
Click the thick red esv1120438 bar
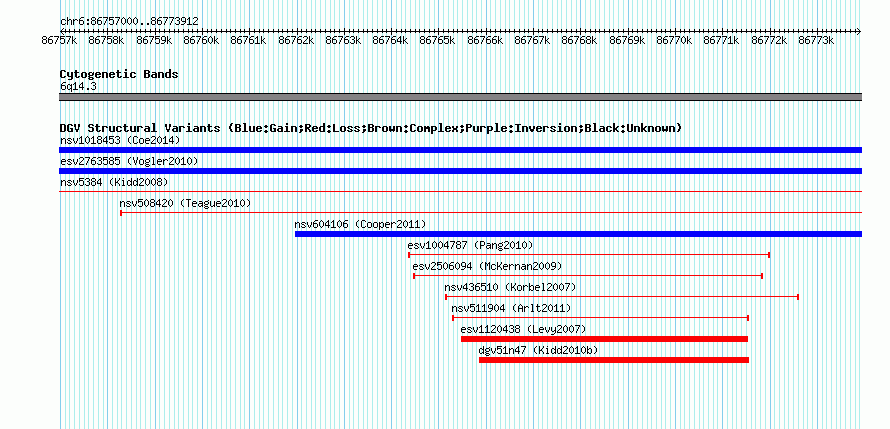click(x=604, y=339)
